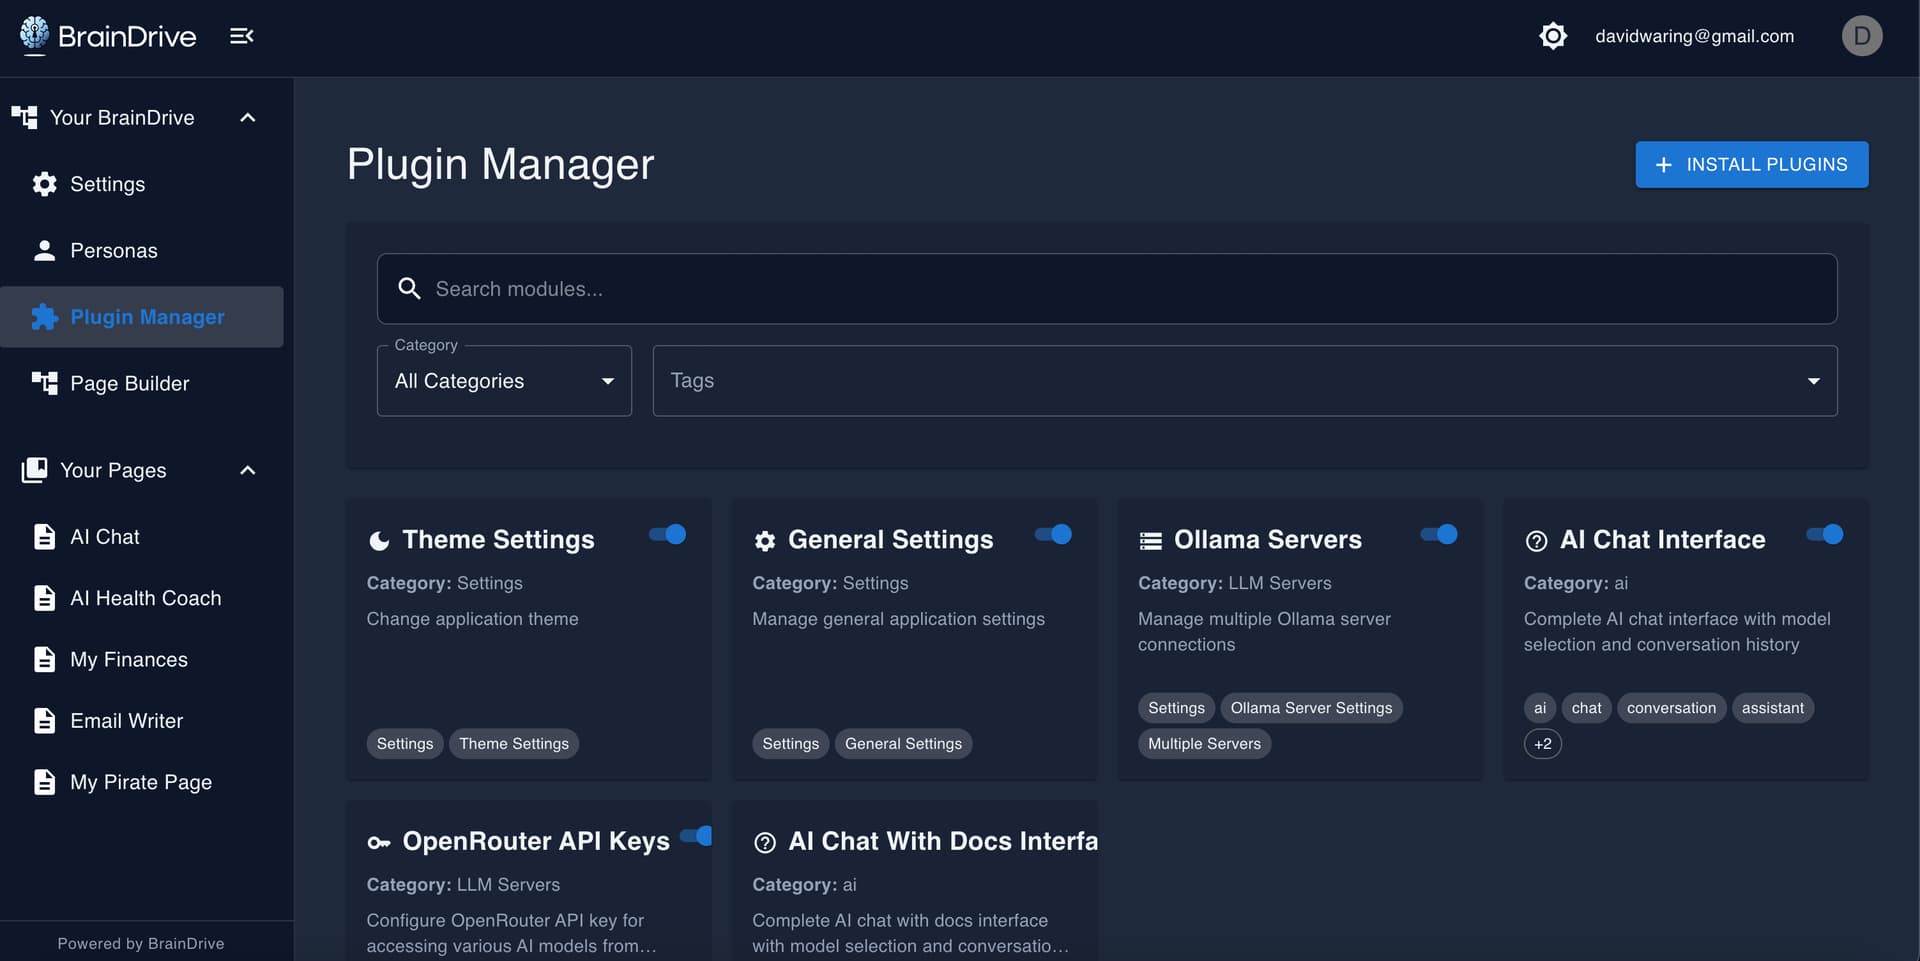Toggle off the Ollama Servers plugin
This screenshot has height=961, width=1920.
point(1439,534)
